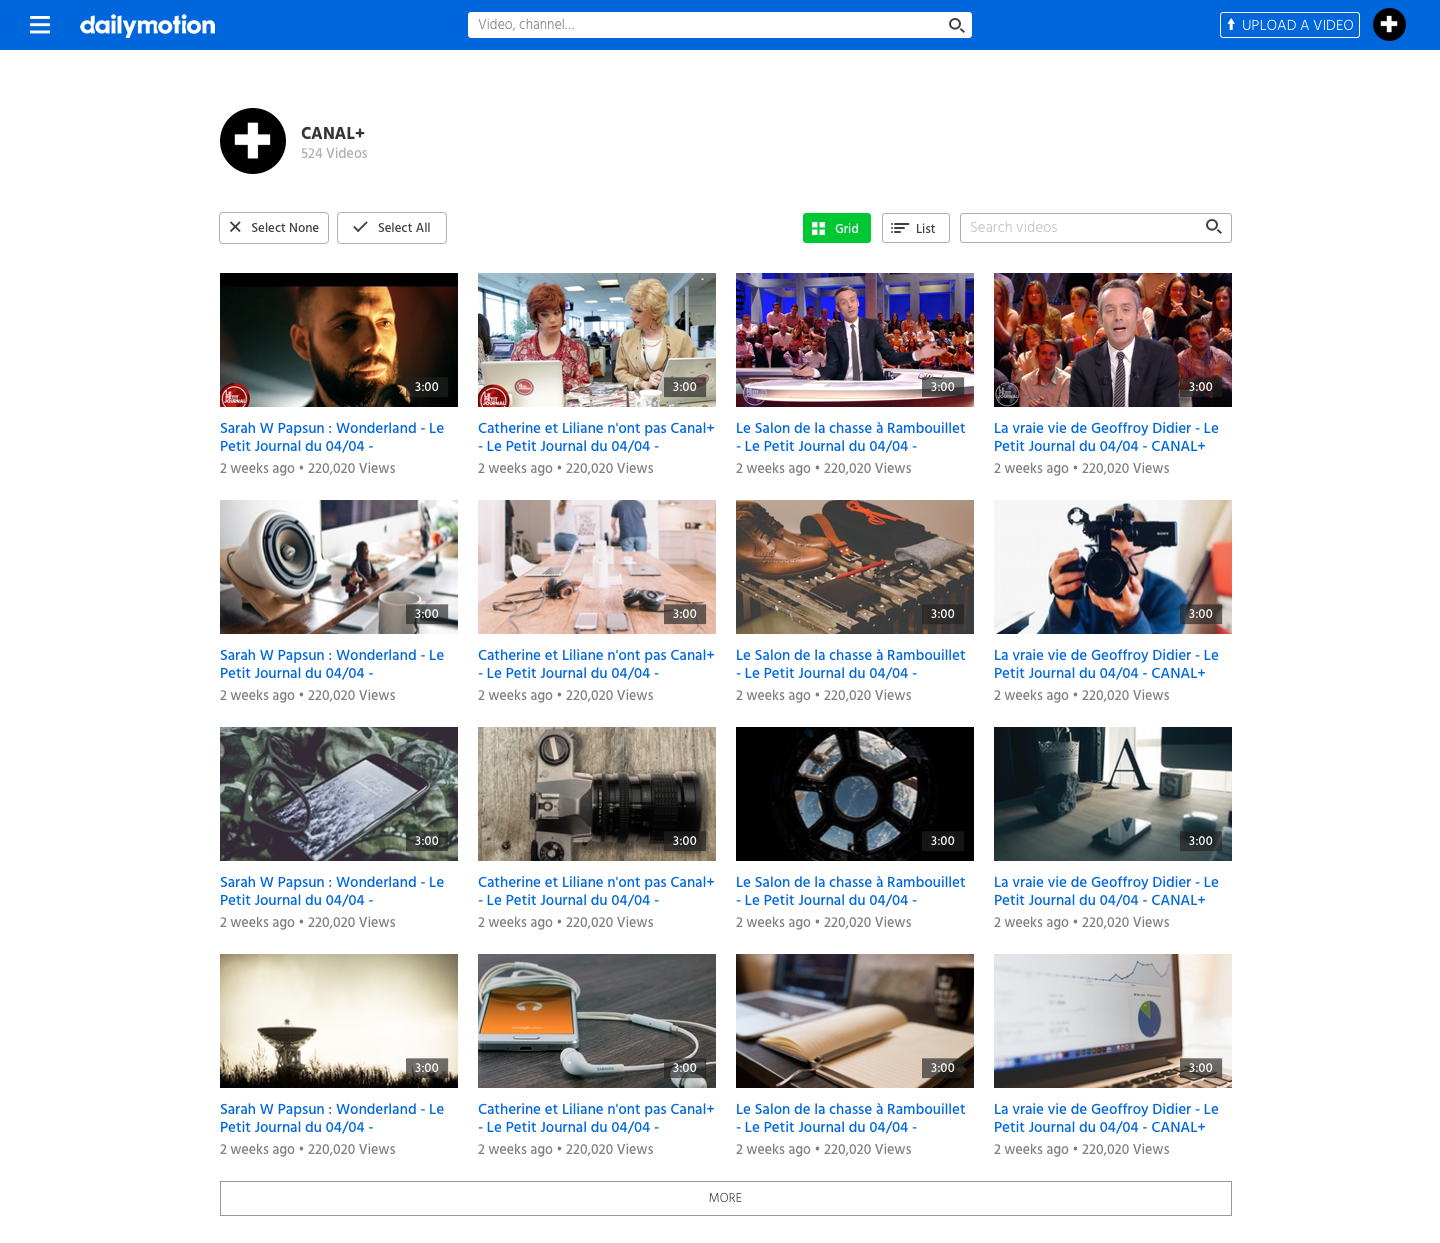
Task: Switch to List view
Action: tap(915, 228)
